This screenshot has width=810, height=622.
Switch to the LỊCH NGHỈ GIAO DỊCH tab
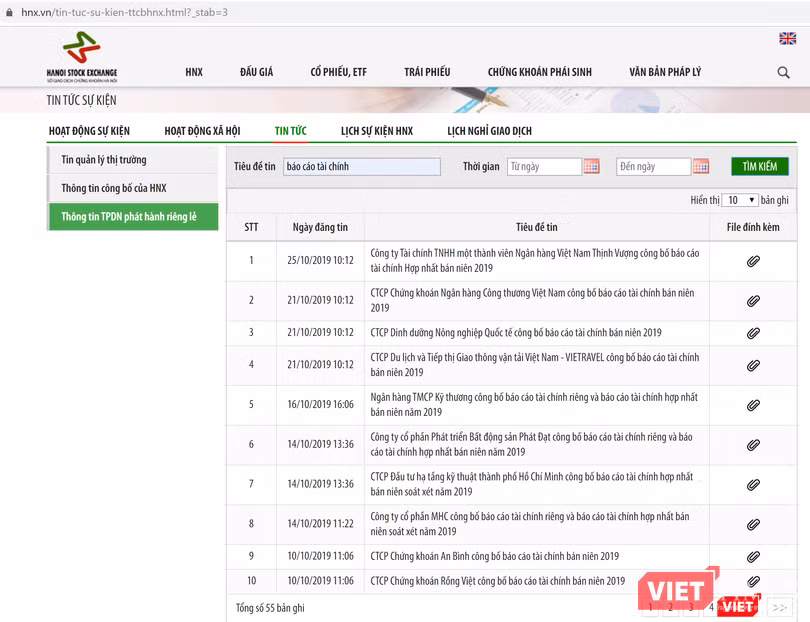pos(487,131)
